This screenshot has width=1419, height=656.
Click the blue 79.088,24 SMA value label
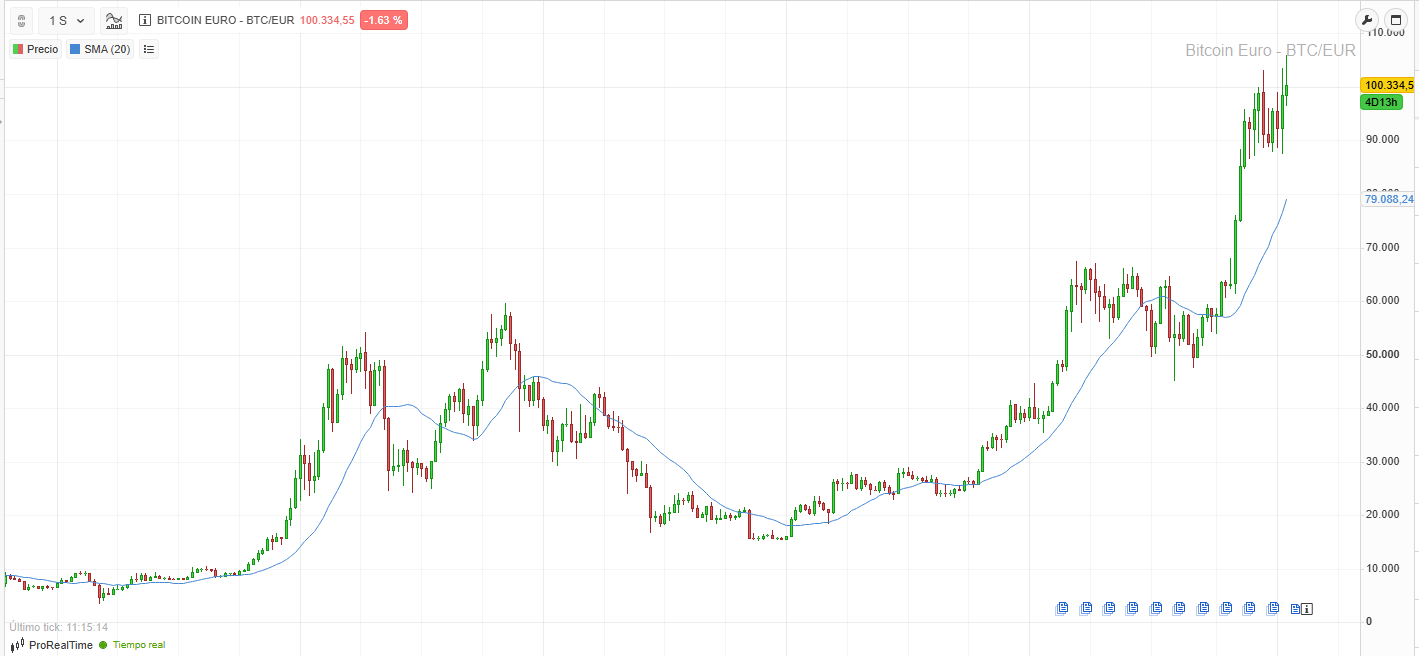pos(1389,199)
